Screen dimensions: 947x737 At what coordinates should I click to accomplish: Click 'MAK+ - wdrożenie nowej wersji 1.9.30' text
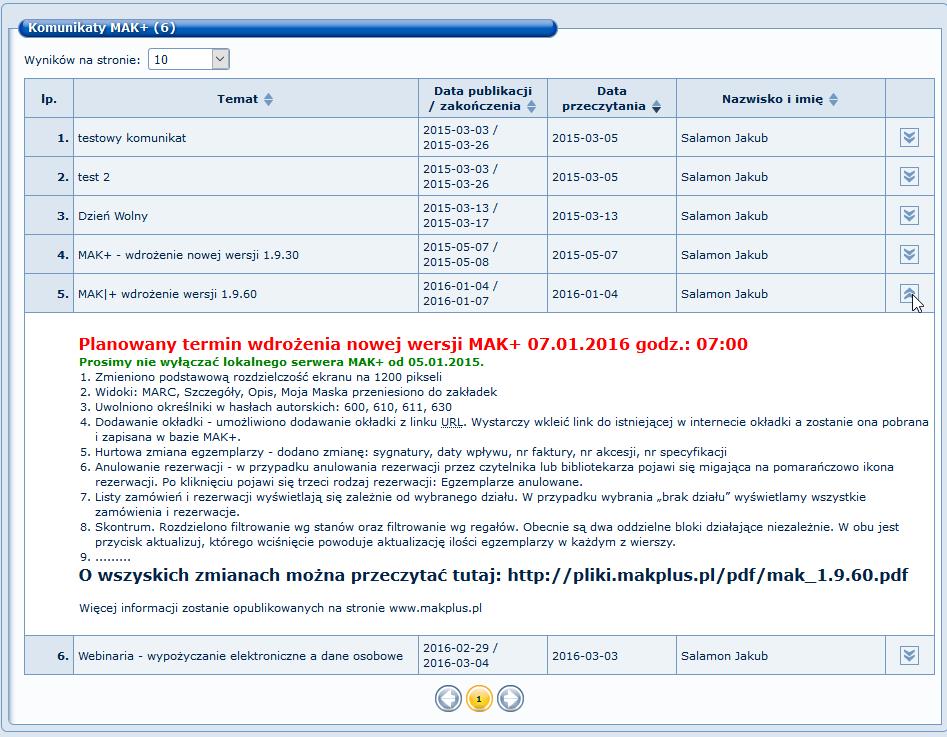tap(188, 255)
